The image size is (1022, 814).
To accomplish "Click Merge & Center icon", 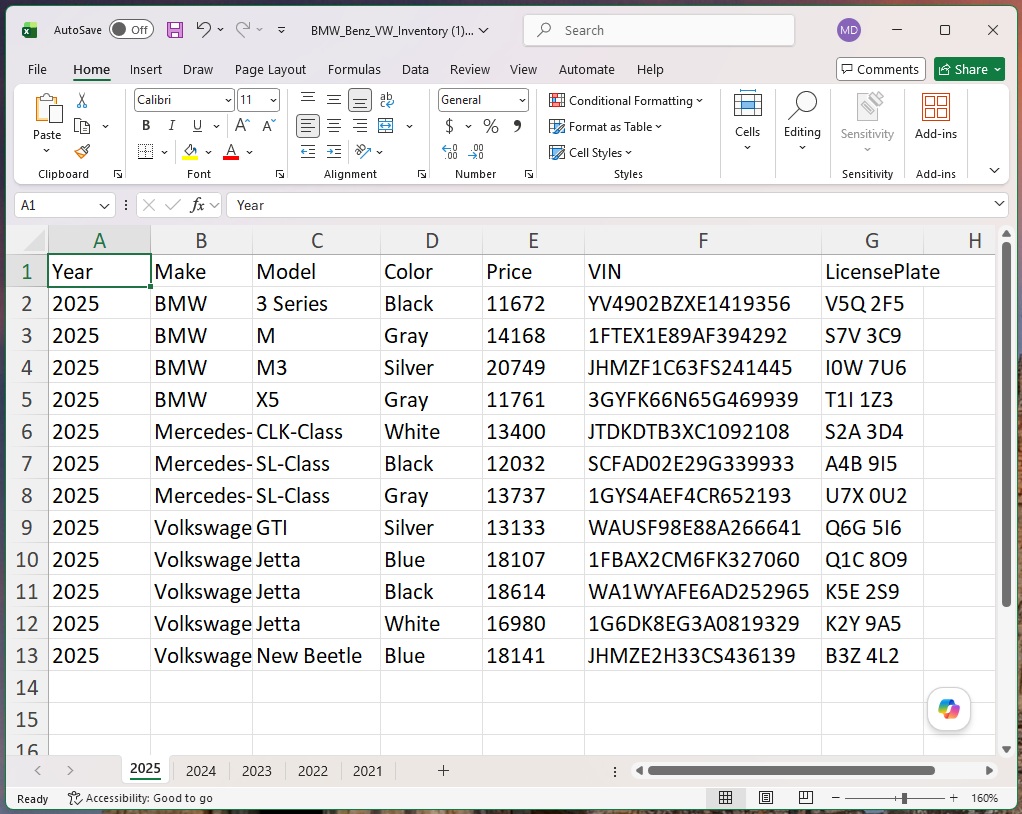I will pyautogui.click(x=386, y=126).
